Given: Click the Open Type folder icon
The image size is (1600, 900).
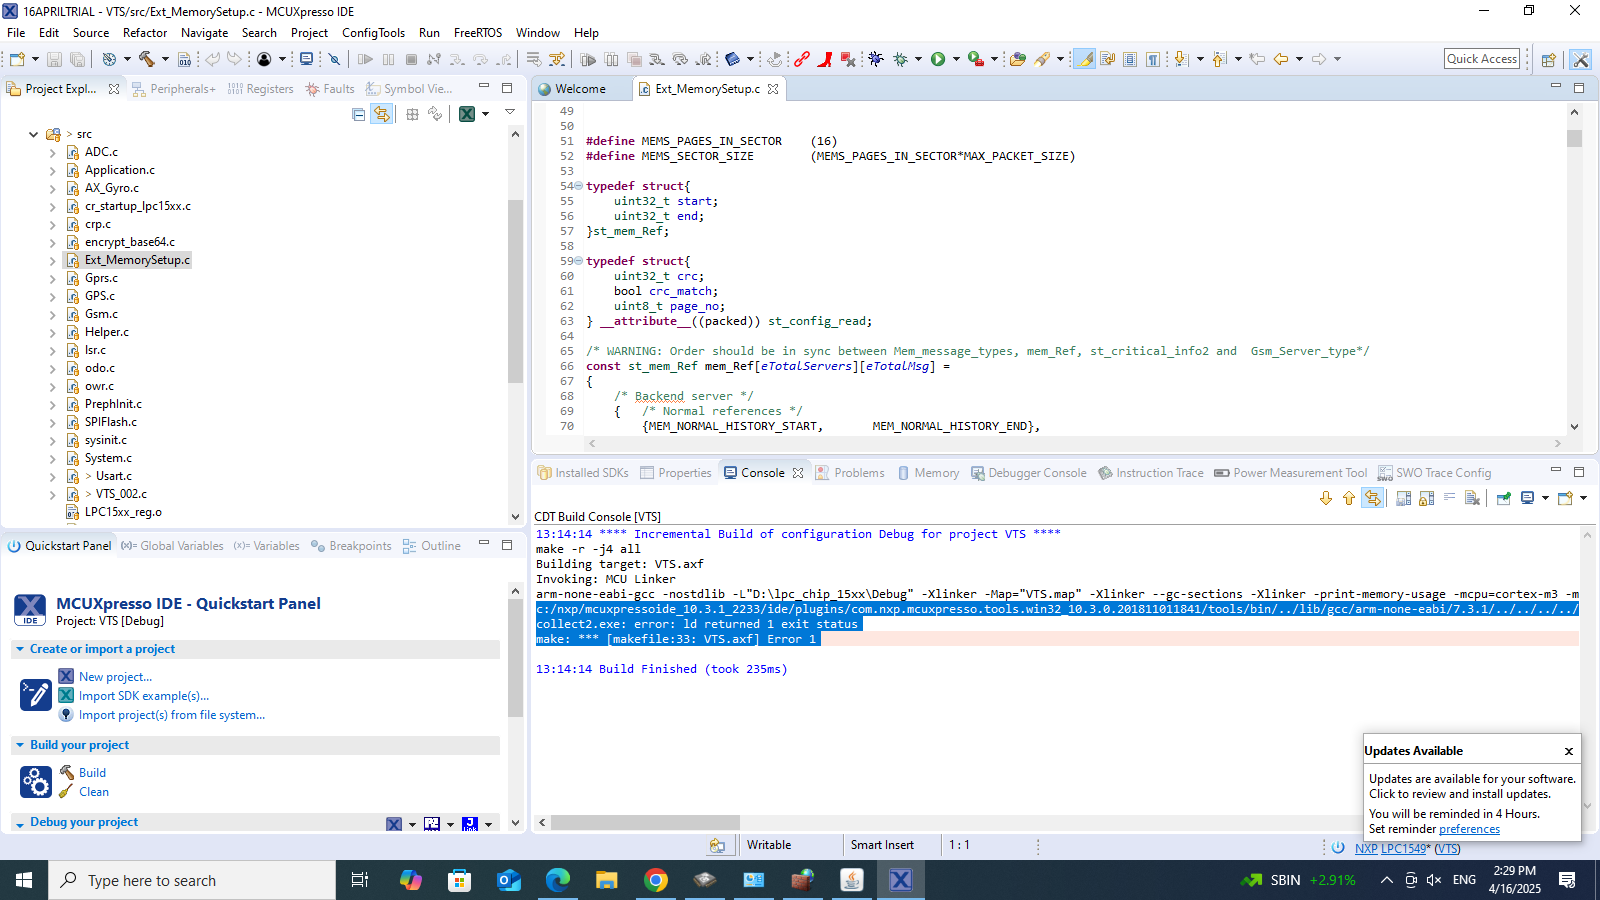Looking at the screenshot, I should click(x=1018, y=59).
